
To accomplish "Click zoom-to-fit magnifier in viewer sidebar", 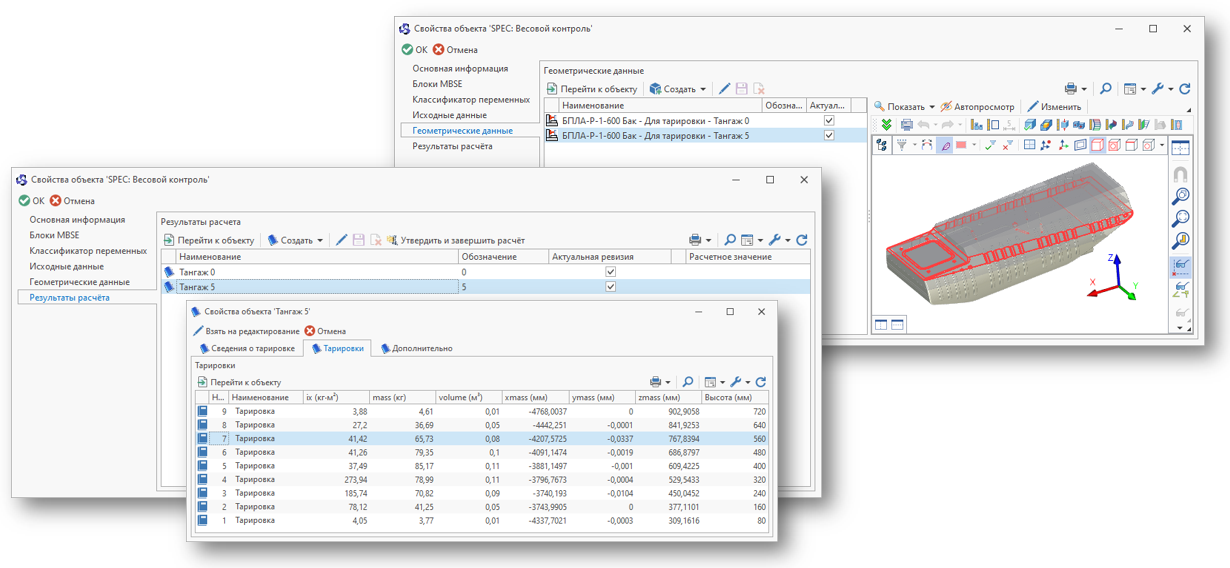I will coord(1181,219).
